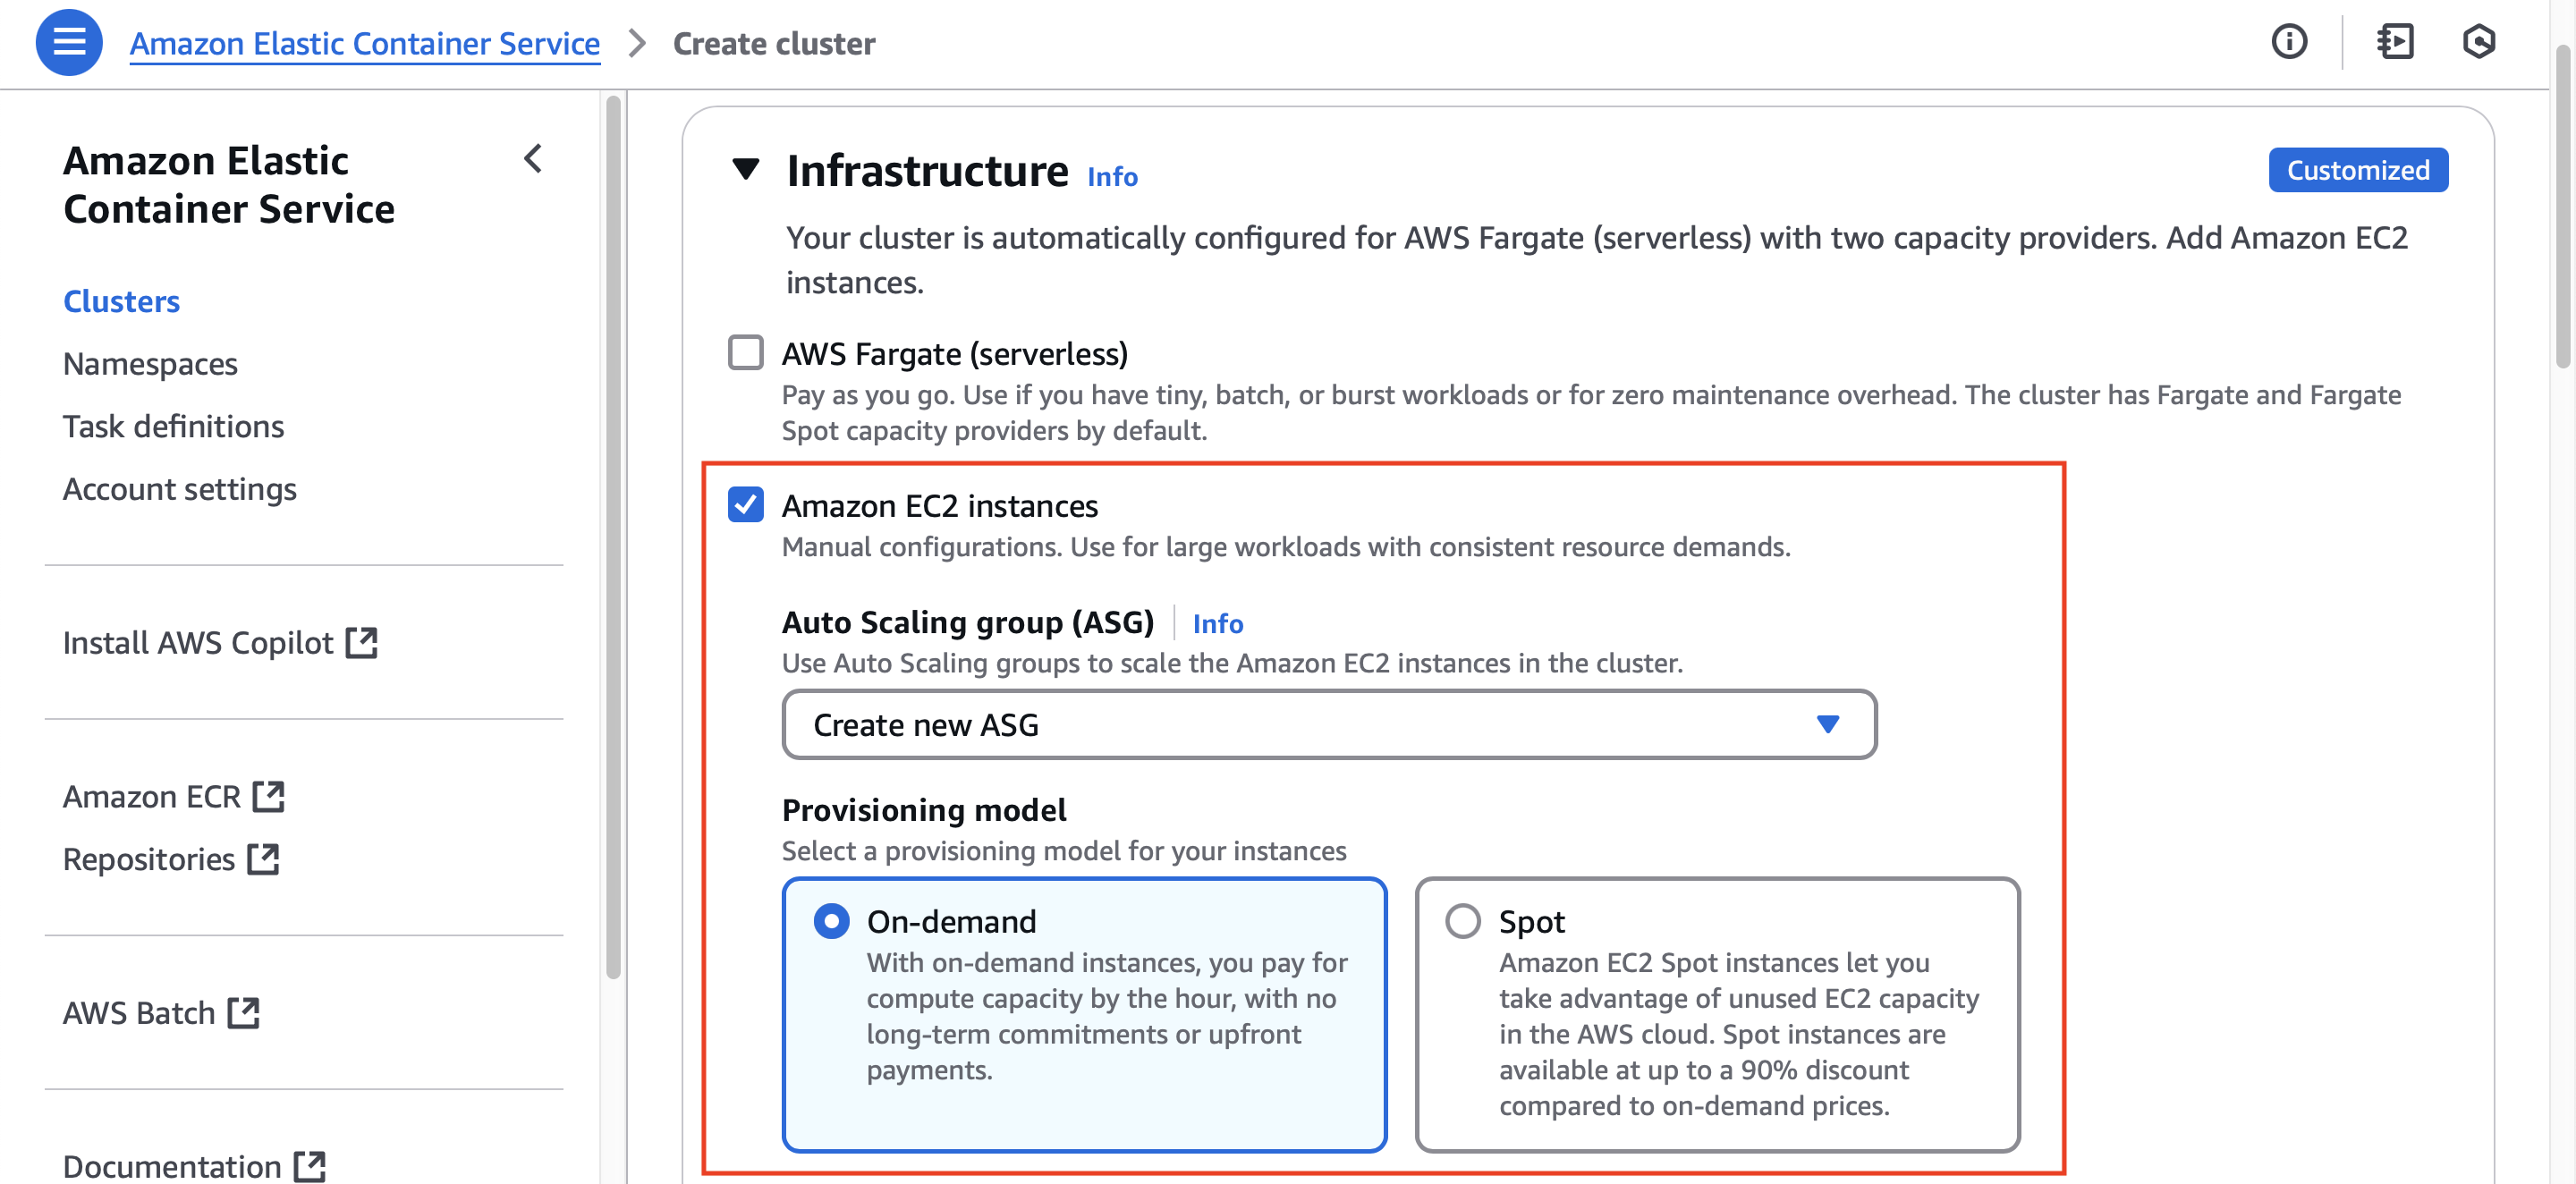Click the Info link beside Infrastructure

point(1112,177)
